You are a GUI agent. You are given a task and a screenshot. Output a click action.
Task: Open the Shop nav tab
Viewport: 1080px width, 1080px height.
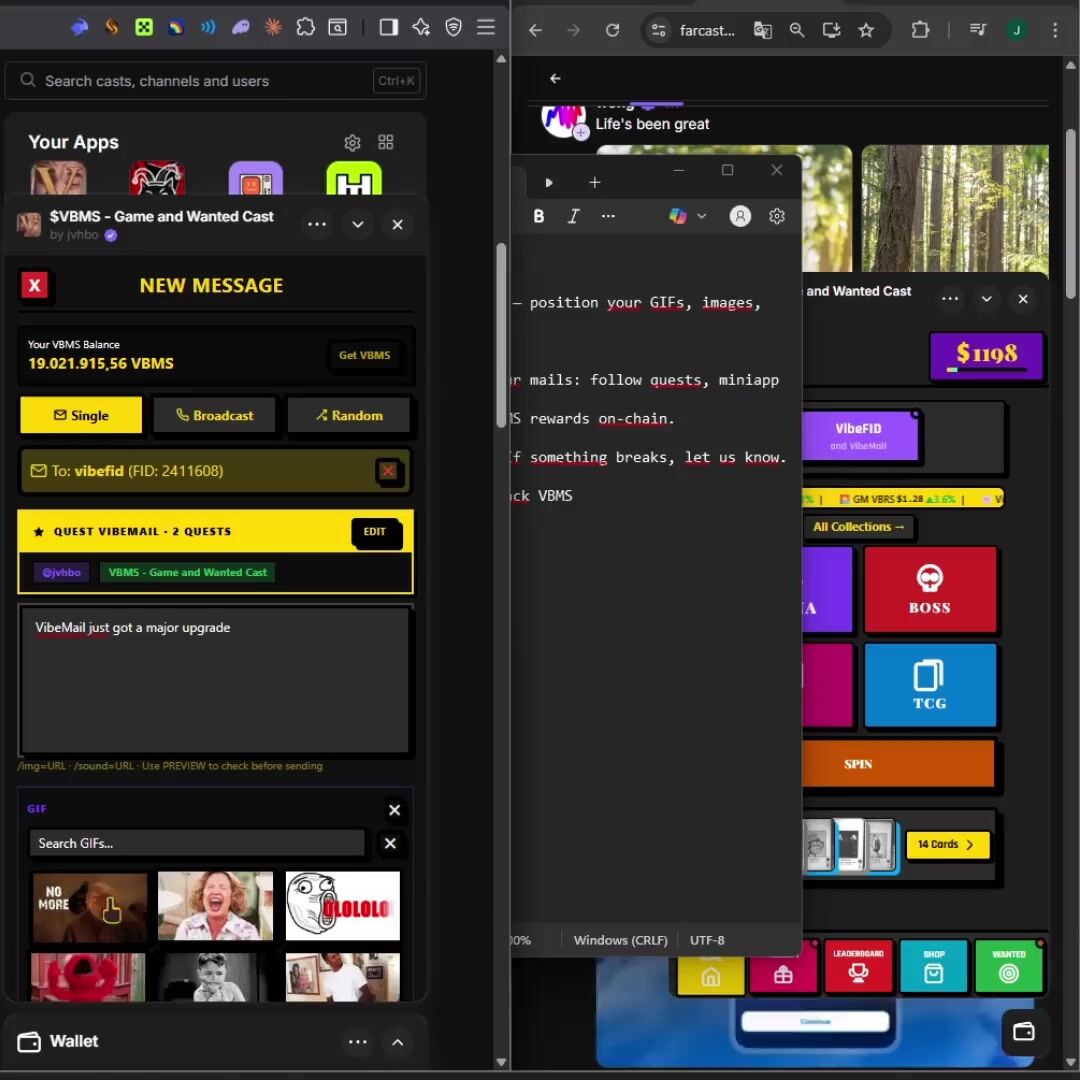(933, 966)
